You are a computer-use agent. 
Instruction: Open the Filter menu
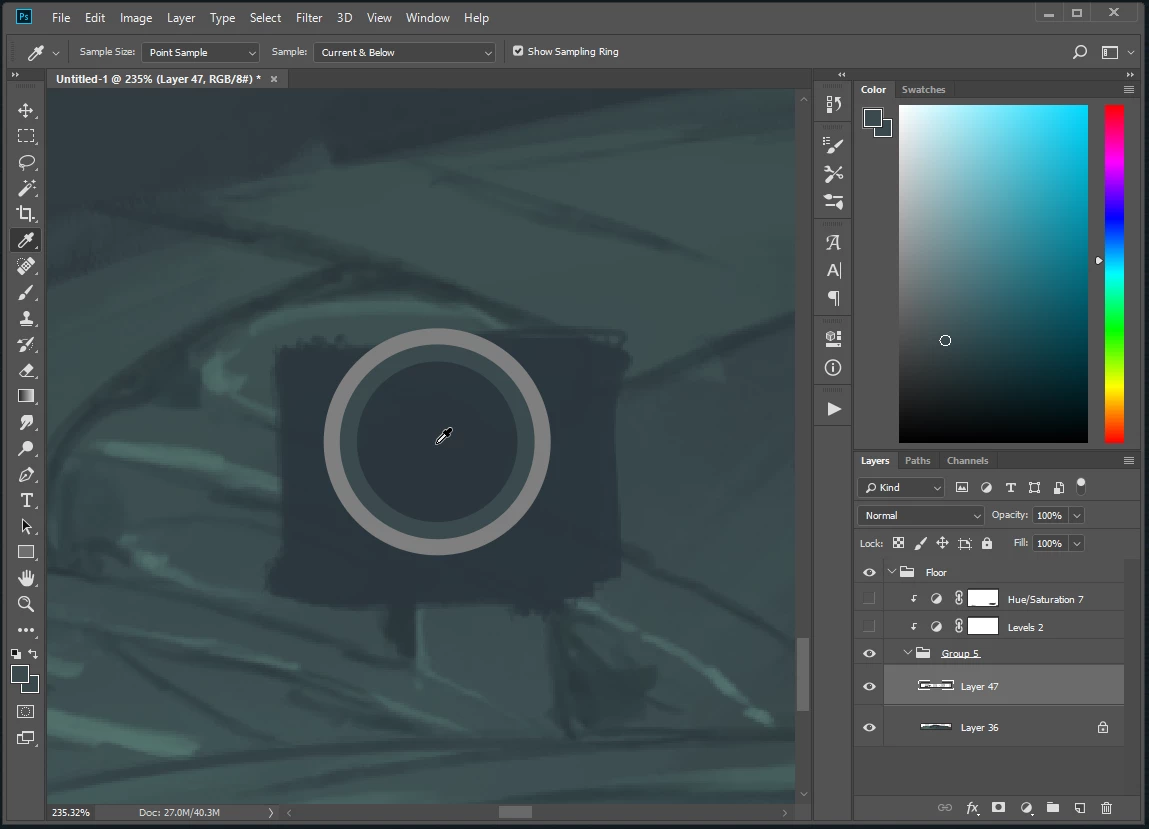coord(309,18)
